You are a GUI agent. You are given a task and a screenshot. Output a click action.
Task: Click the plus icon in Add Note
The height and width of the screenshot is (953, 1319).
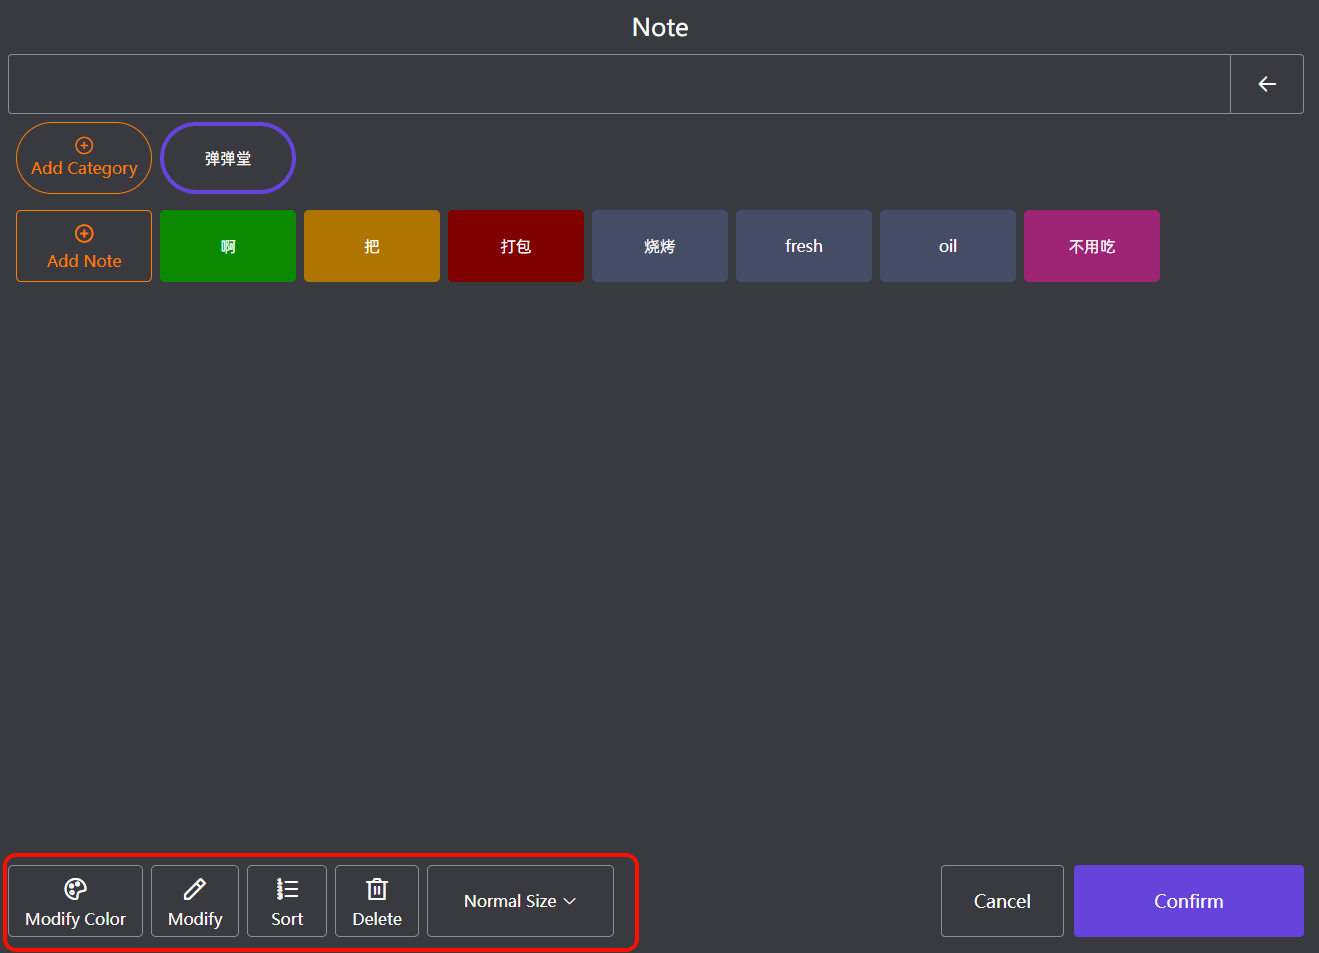pos(84,234)
